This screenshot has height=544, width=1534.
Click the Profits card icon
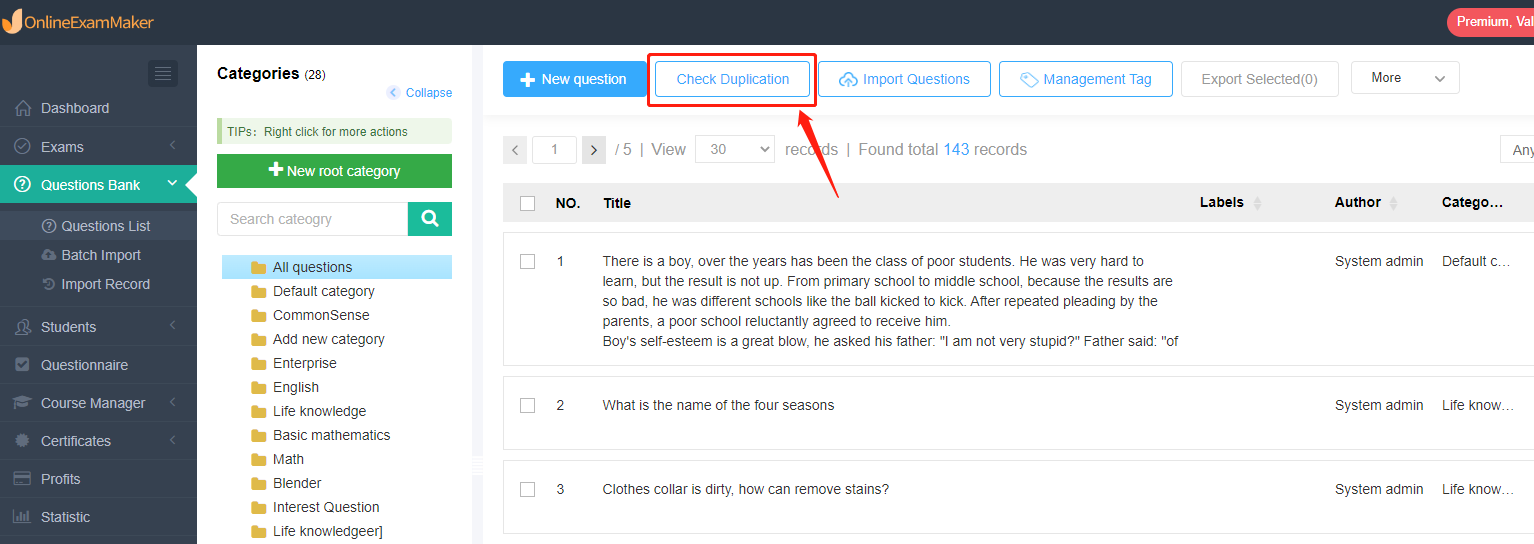tap(22, 479)
